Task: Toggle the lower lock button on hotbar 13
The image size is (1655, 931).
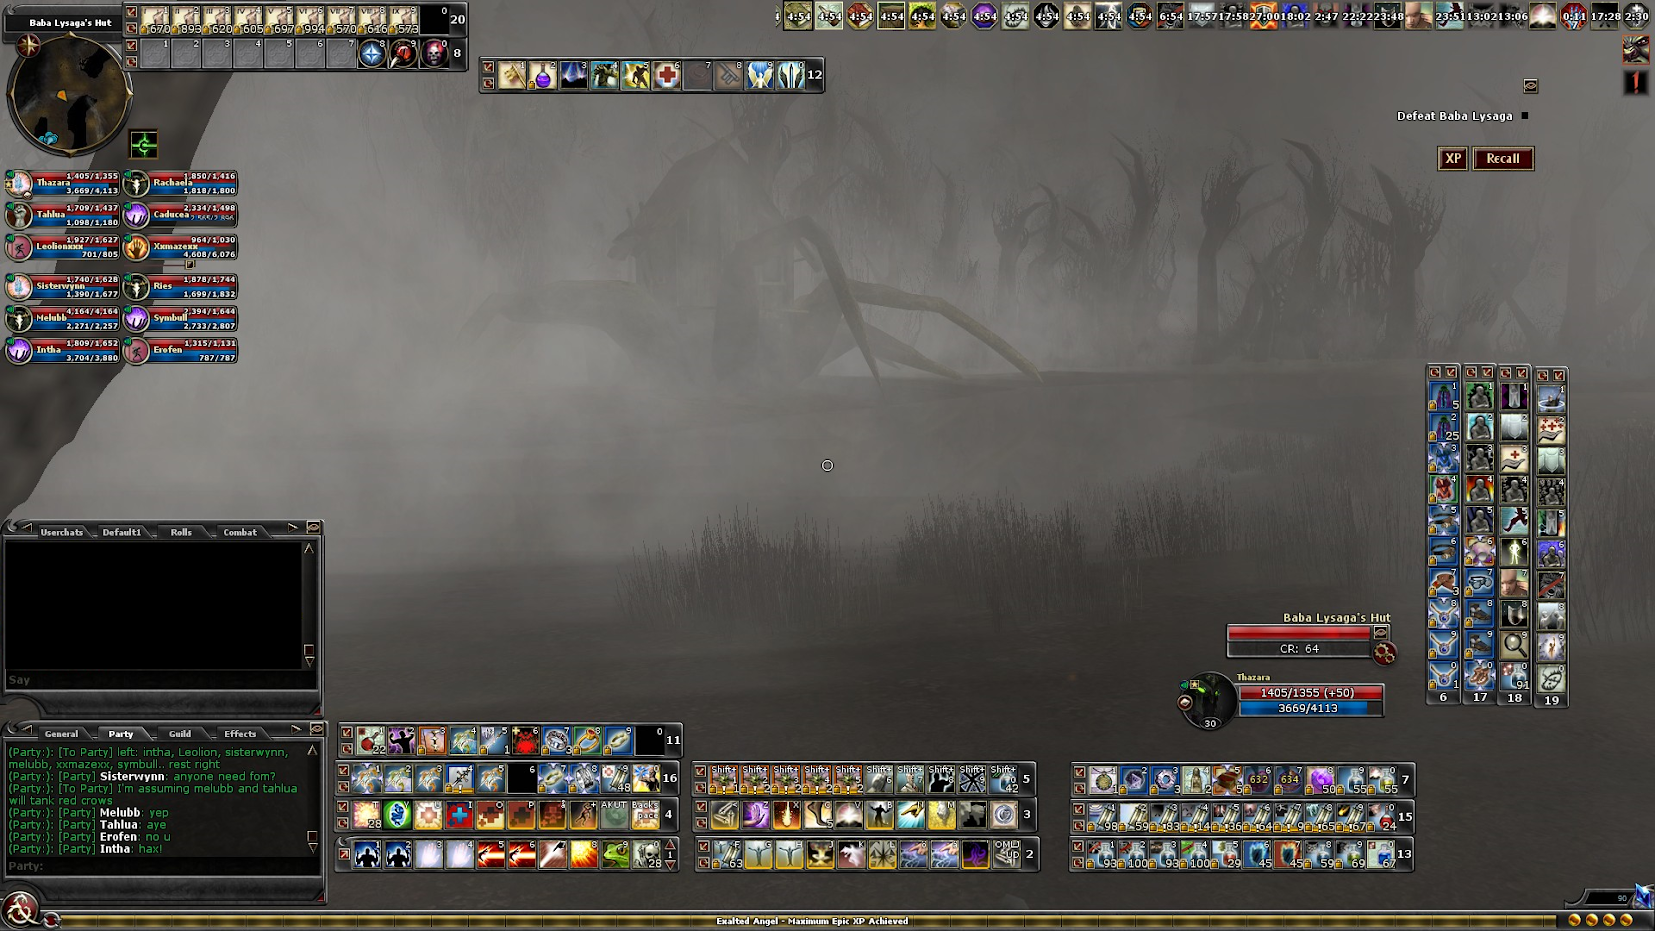Action: click(x=1079, y=861)
